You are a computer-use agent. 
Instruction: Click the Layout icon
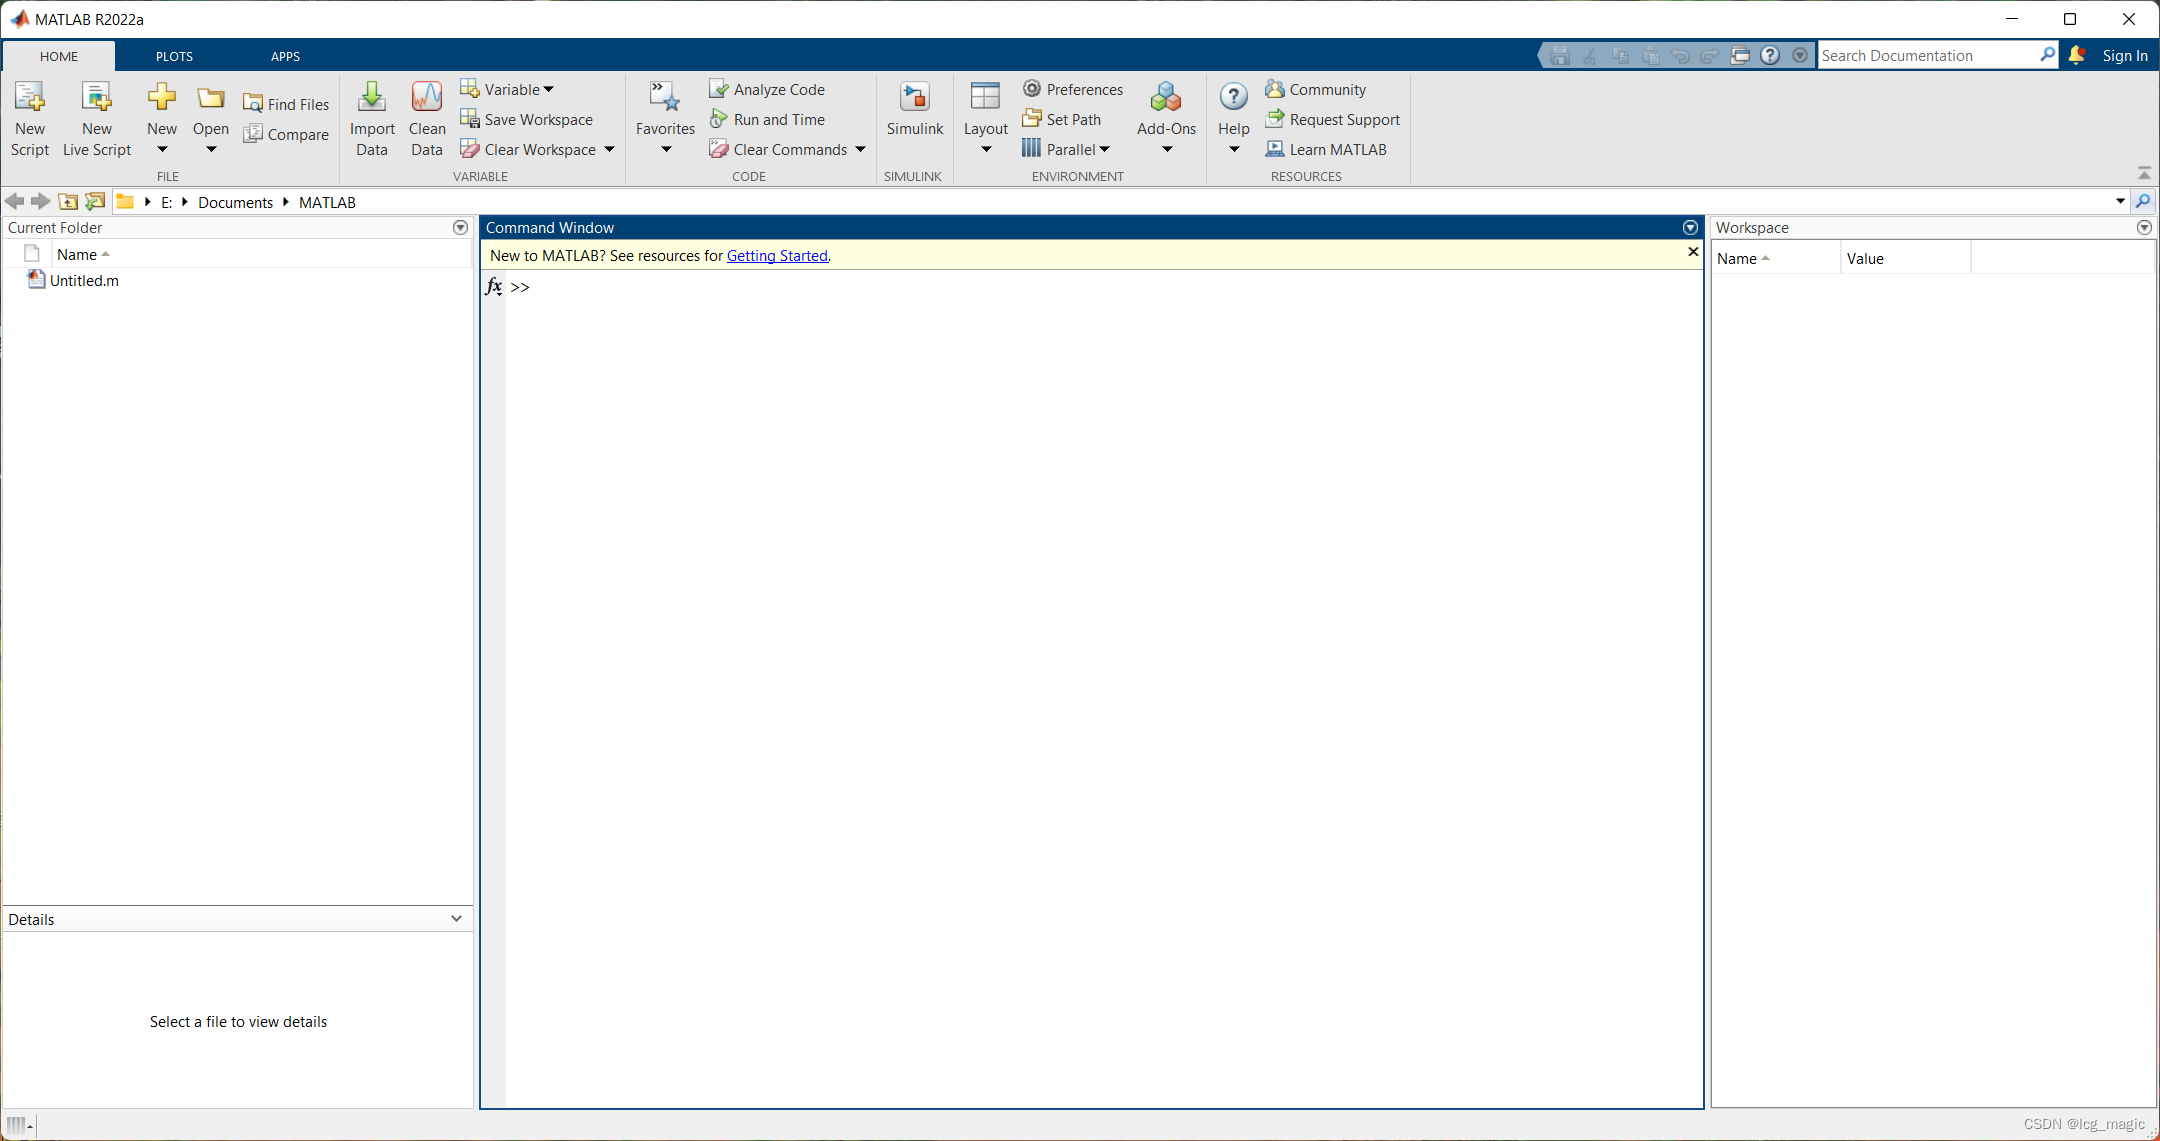click(985, 97)
